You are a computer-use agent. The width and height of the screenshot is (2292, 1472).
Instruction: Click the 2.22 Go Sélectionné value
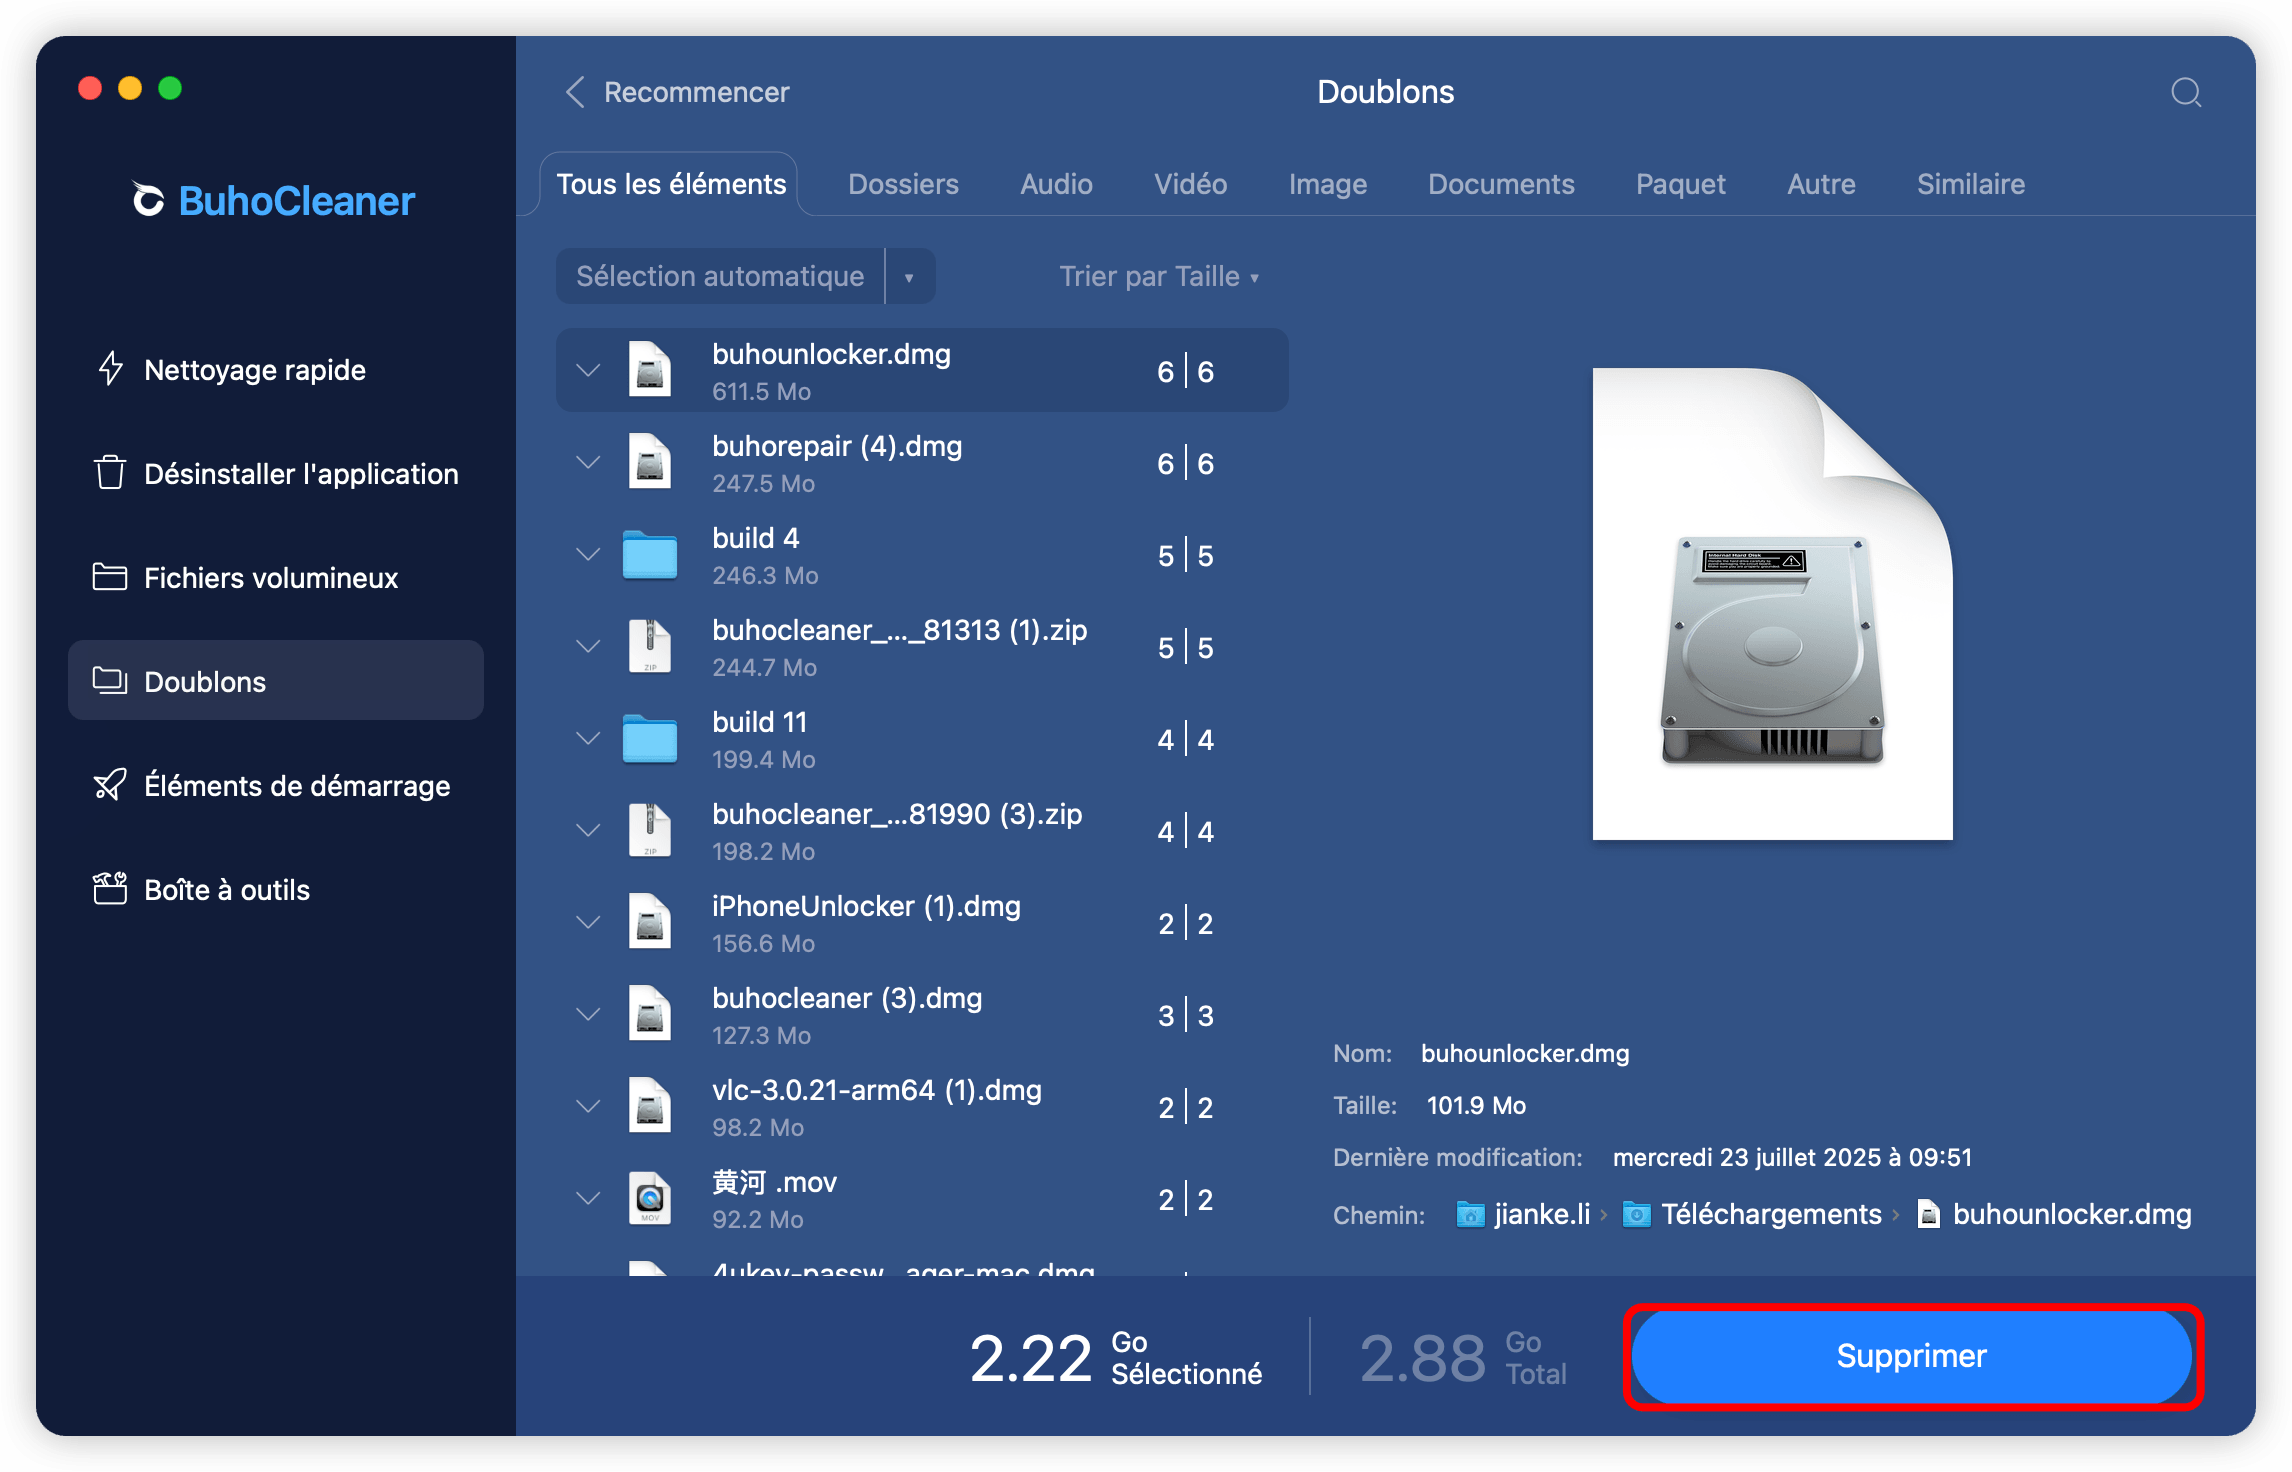[x=1116, y=1357]
